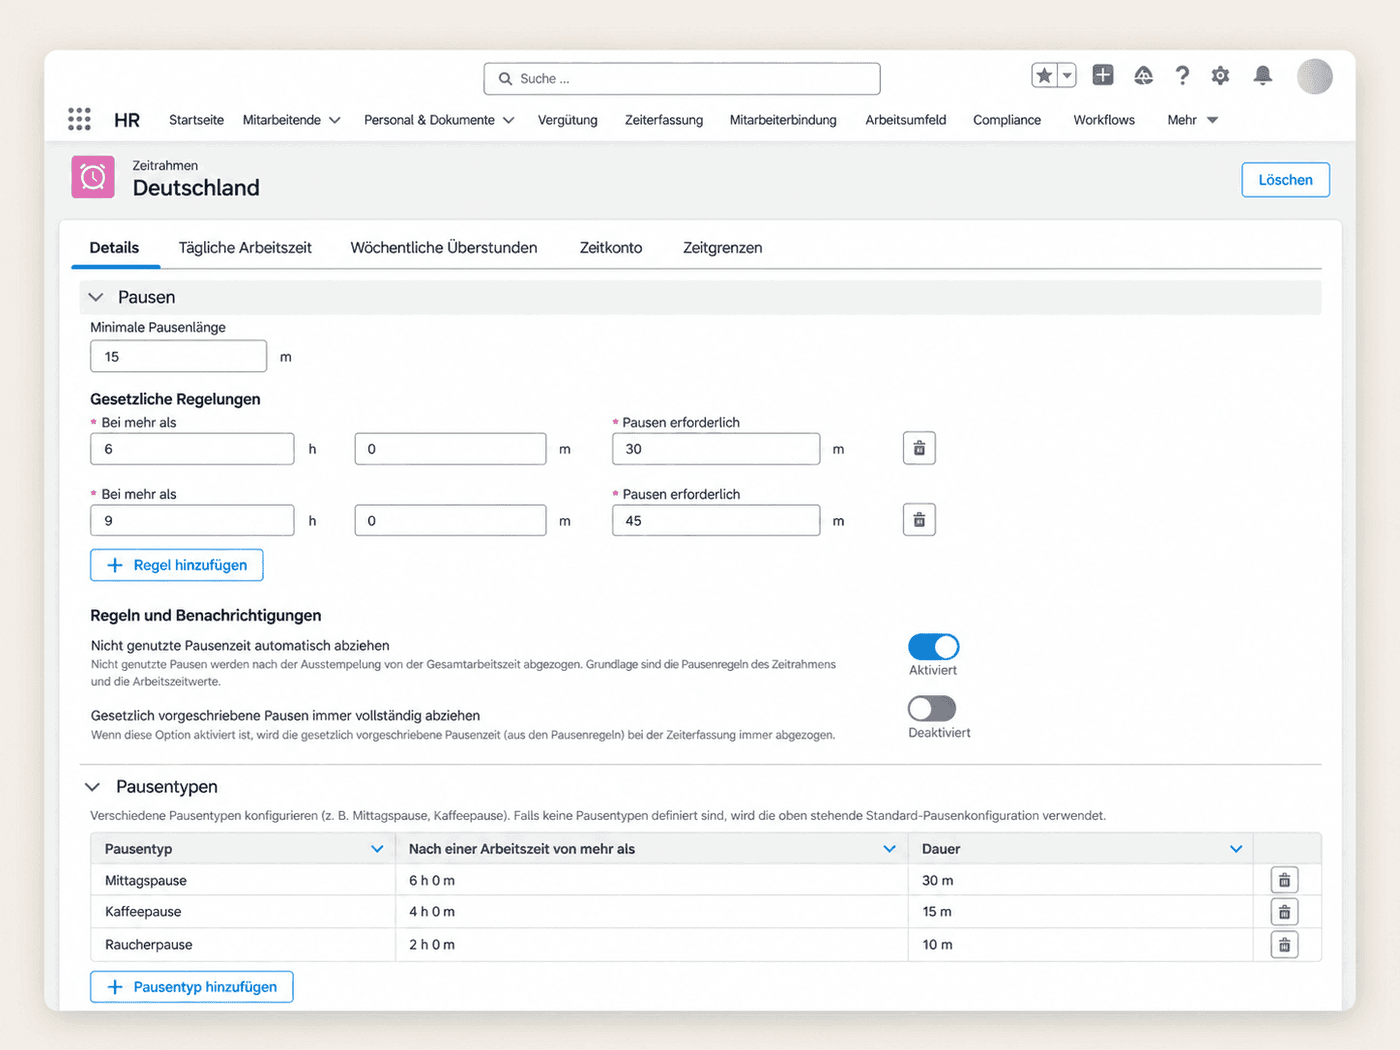This screenshot has width=1400, height=1050.
Task: Open the favorites list dropdown arrow
Action: coord(1067,75)
